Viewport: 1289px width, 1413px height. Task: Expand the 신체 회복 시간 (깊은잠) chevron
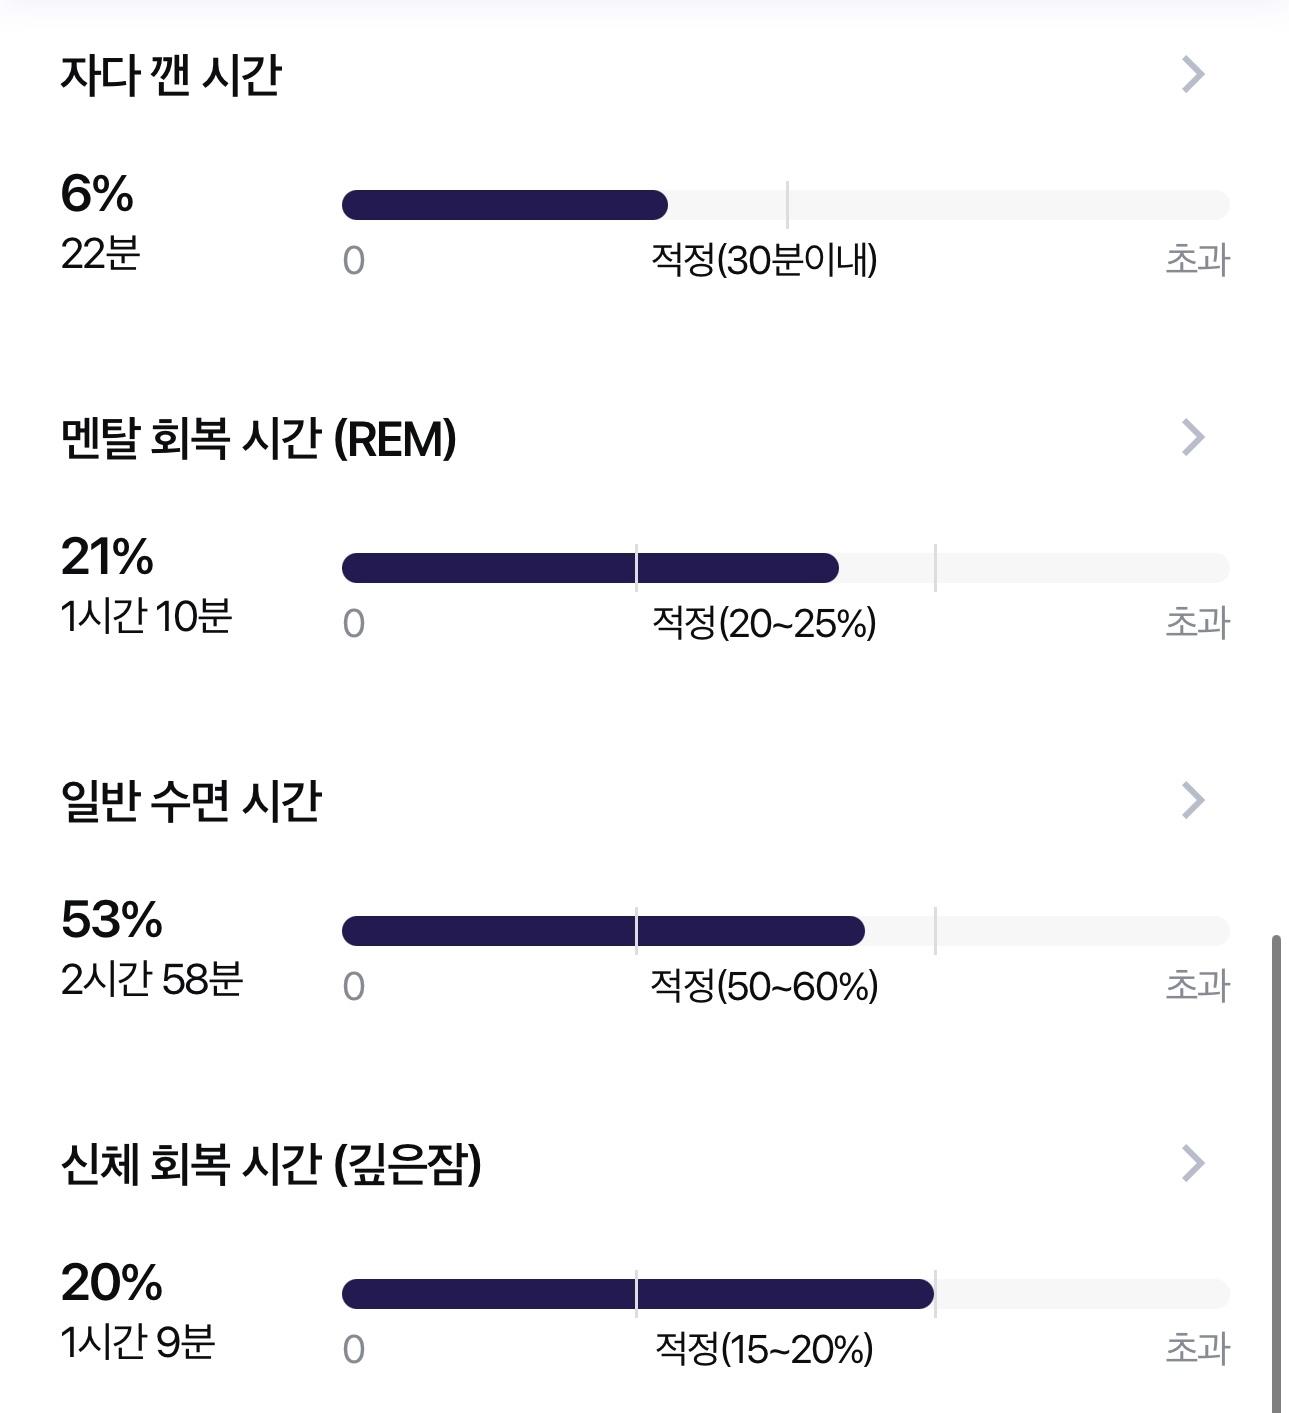(1193, 1163)
